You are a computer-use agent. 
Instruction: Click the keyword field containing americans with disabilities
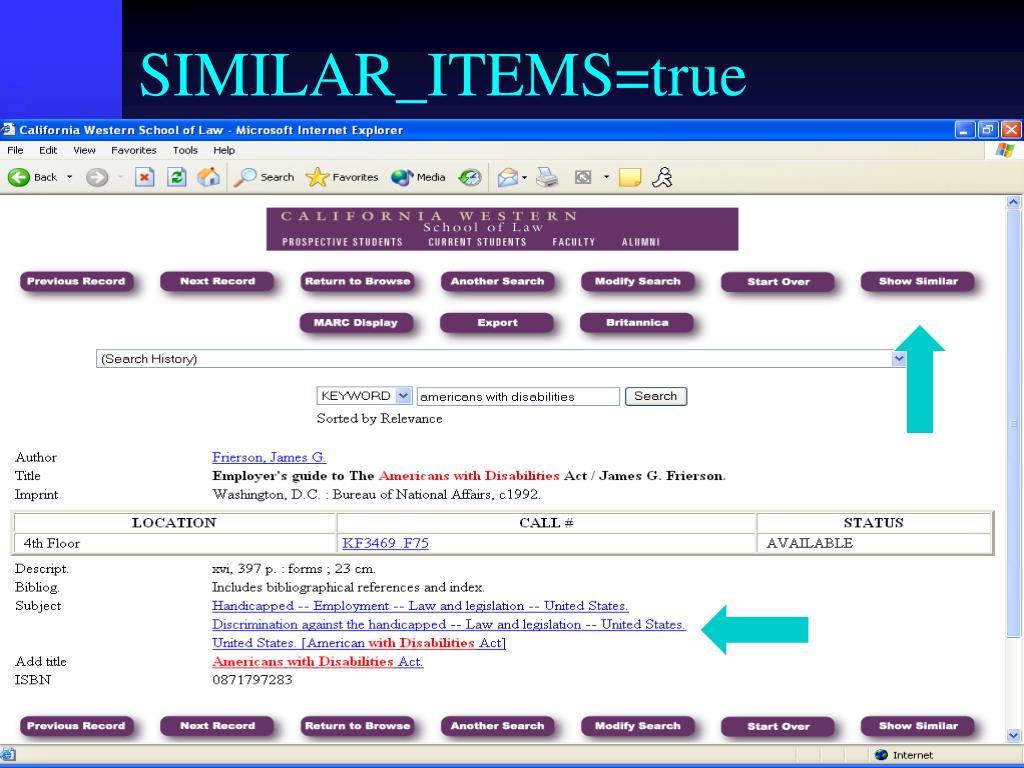(x=518, y=396)
